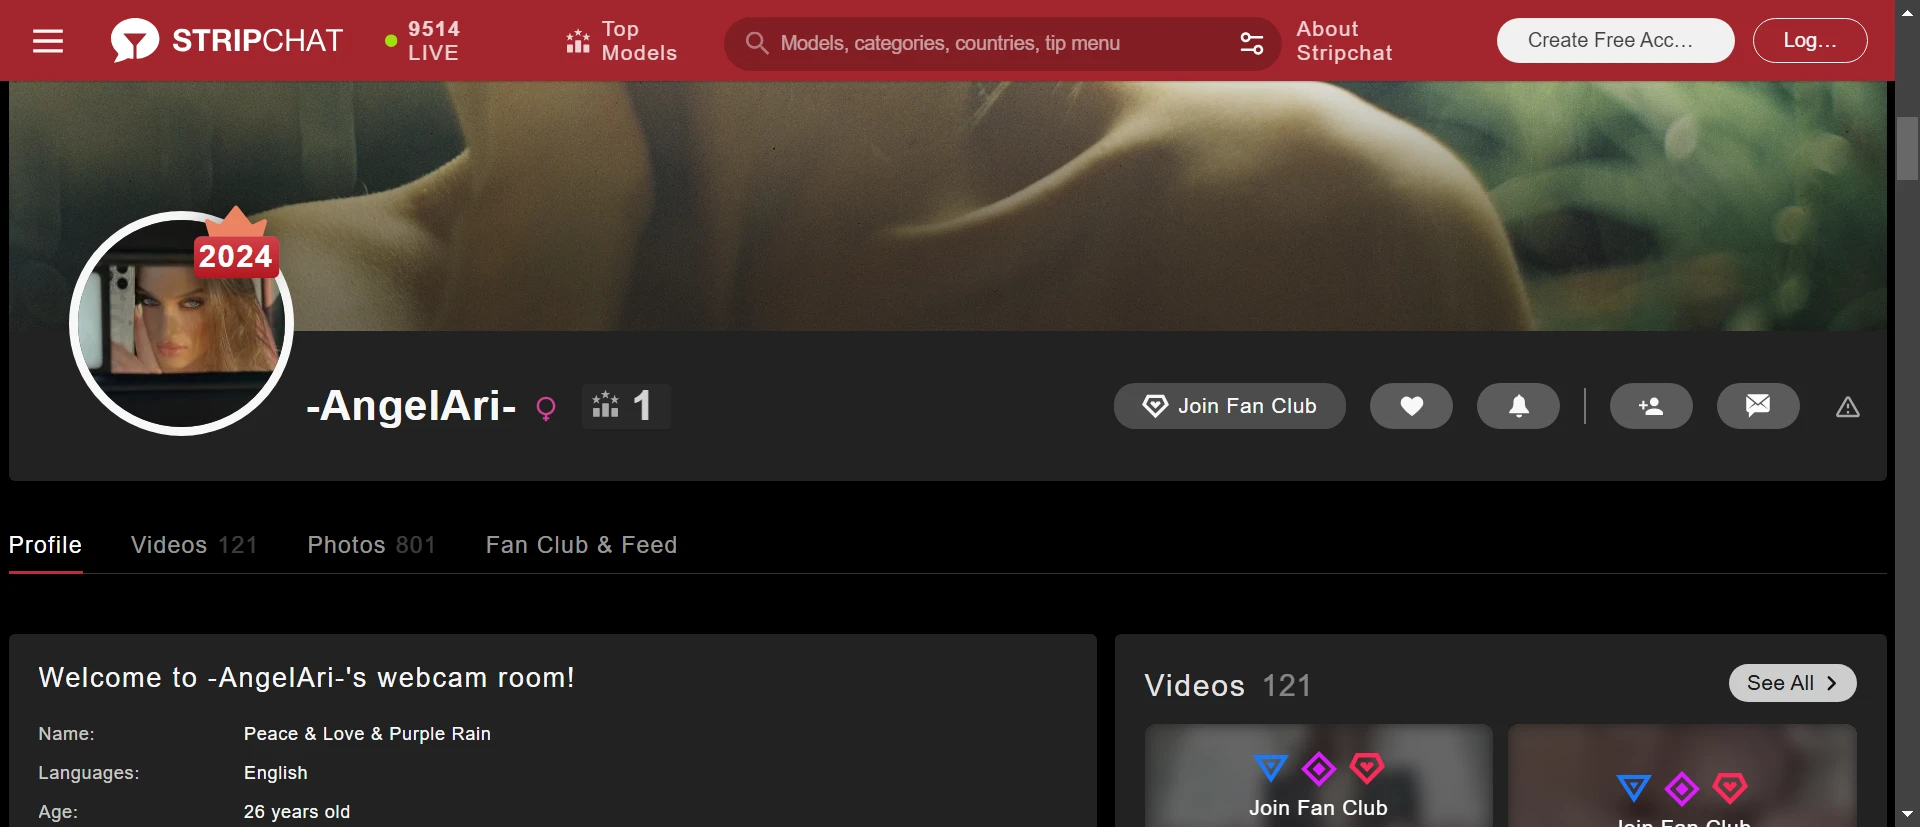The height and width of the screenshot is (827, 1920).
Task: Open the 9514 LIVE models link
Action: click(x=423, y=41)
